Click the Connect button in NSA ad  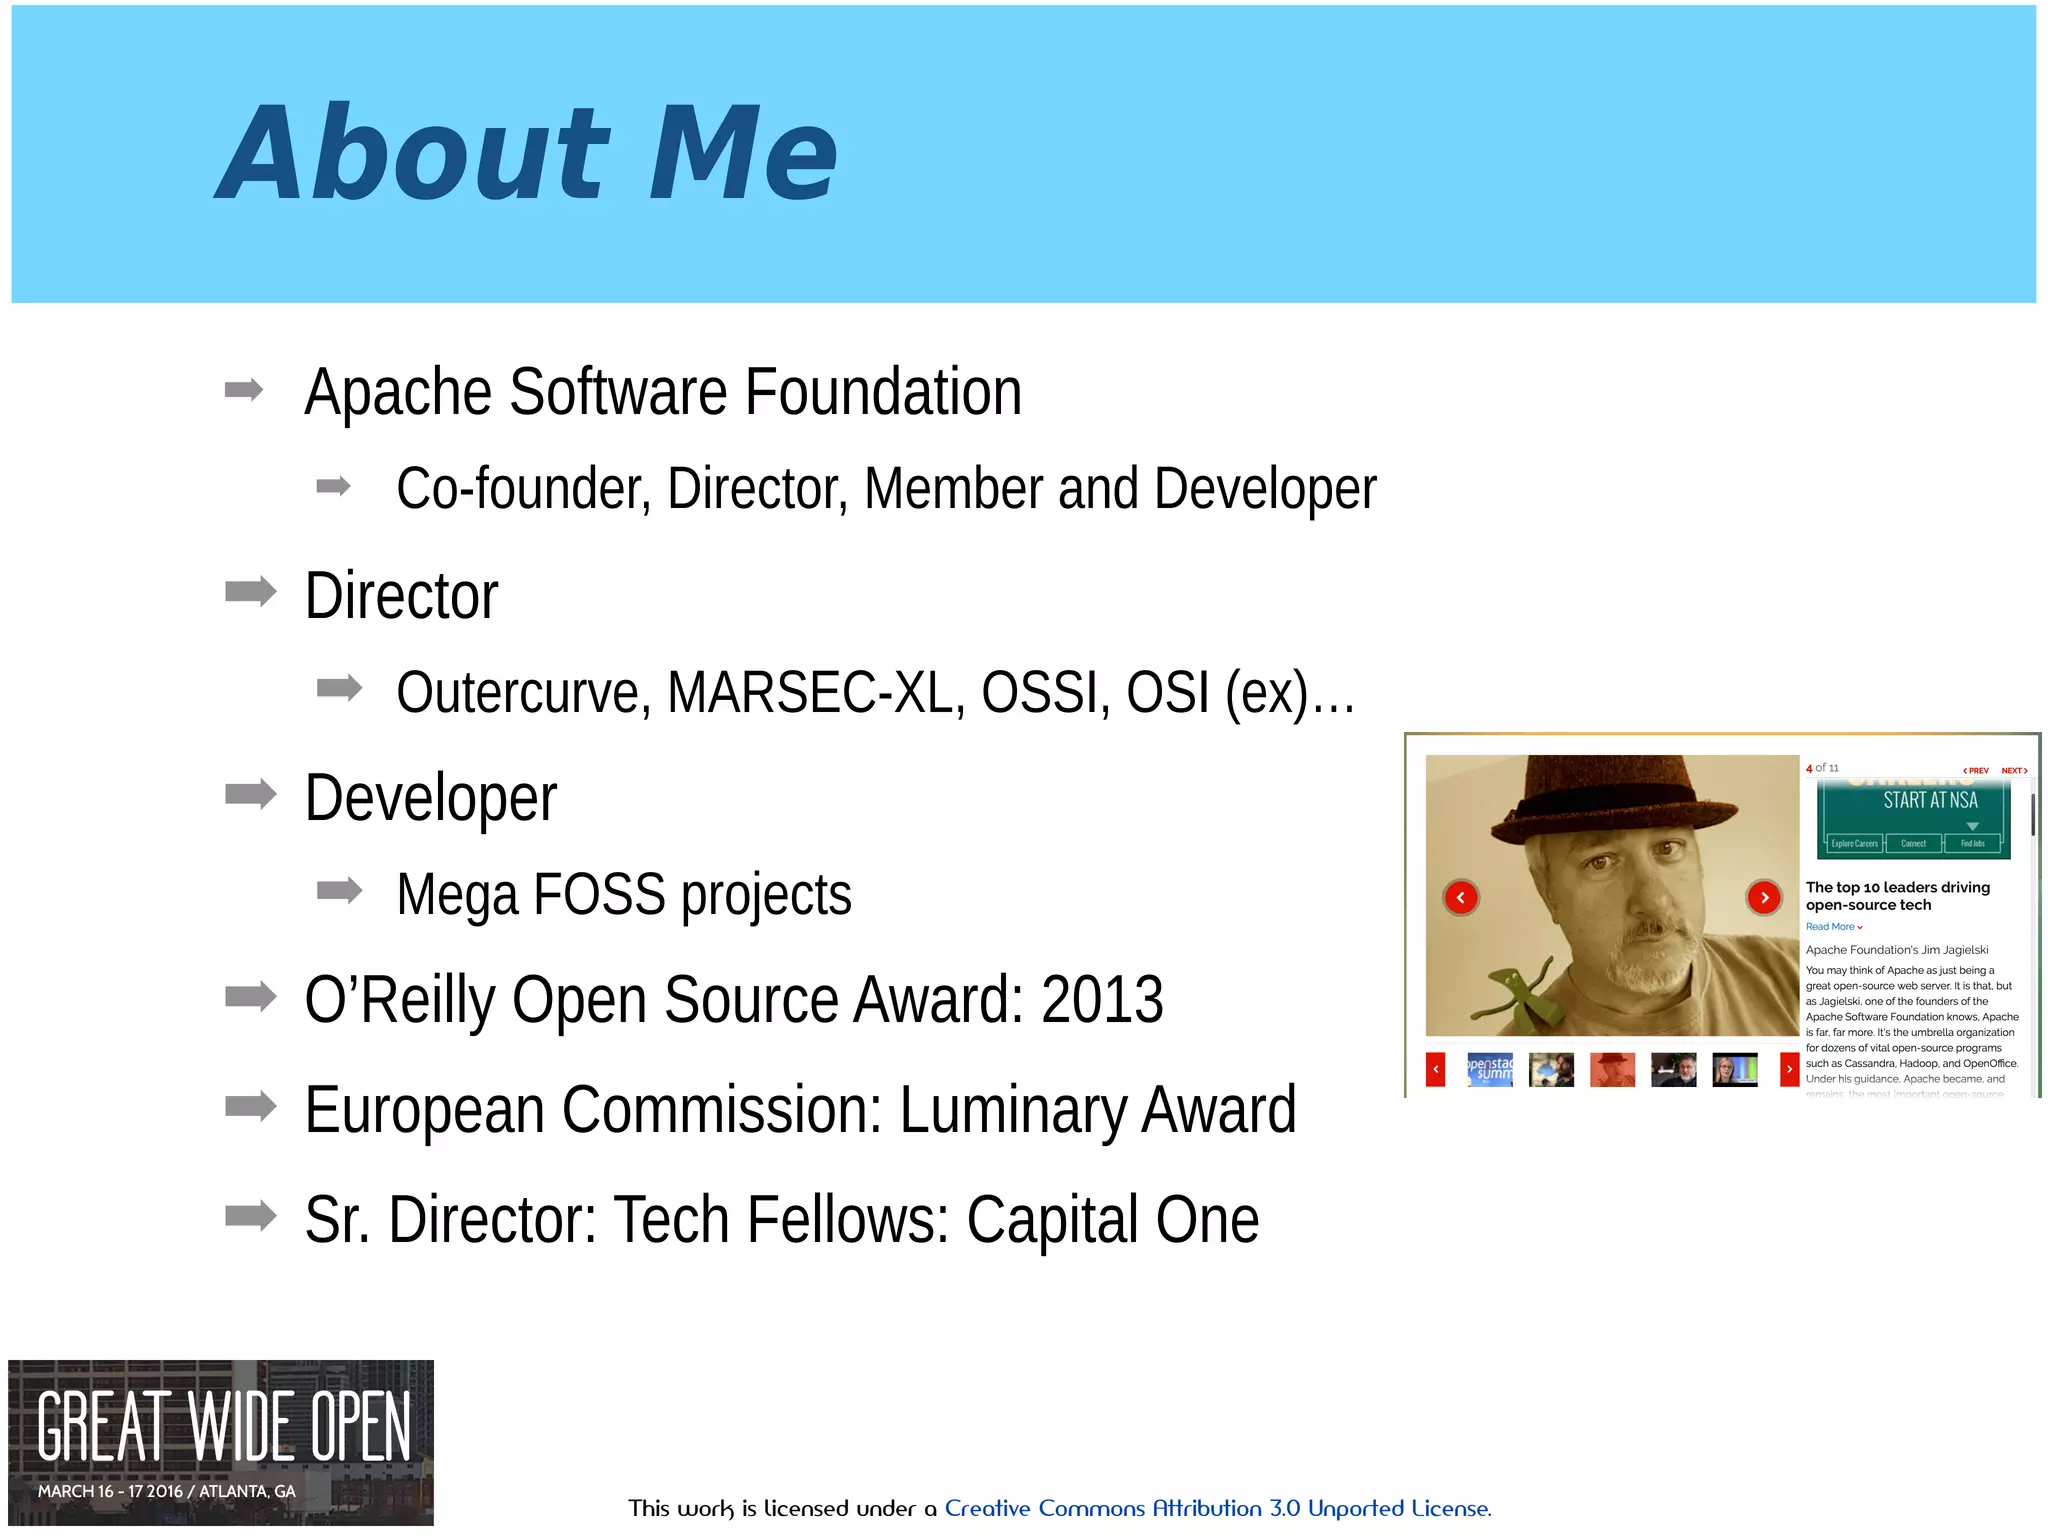coord(1913,844)
